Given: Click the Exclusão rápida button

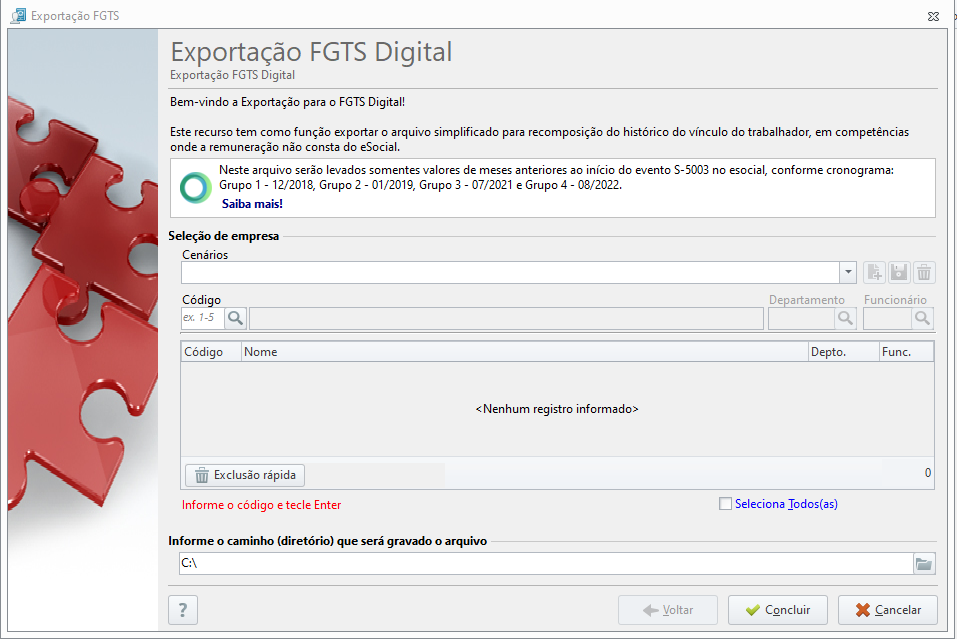Looking at the screenshot, I should click(x=245, y=475).
